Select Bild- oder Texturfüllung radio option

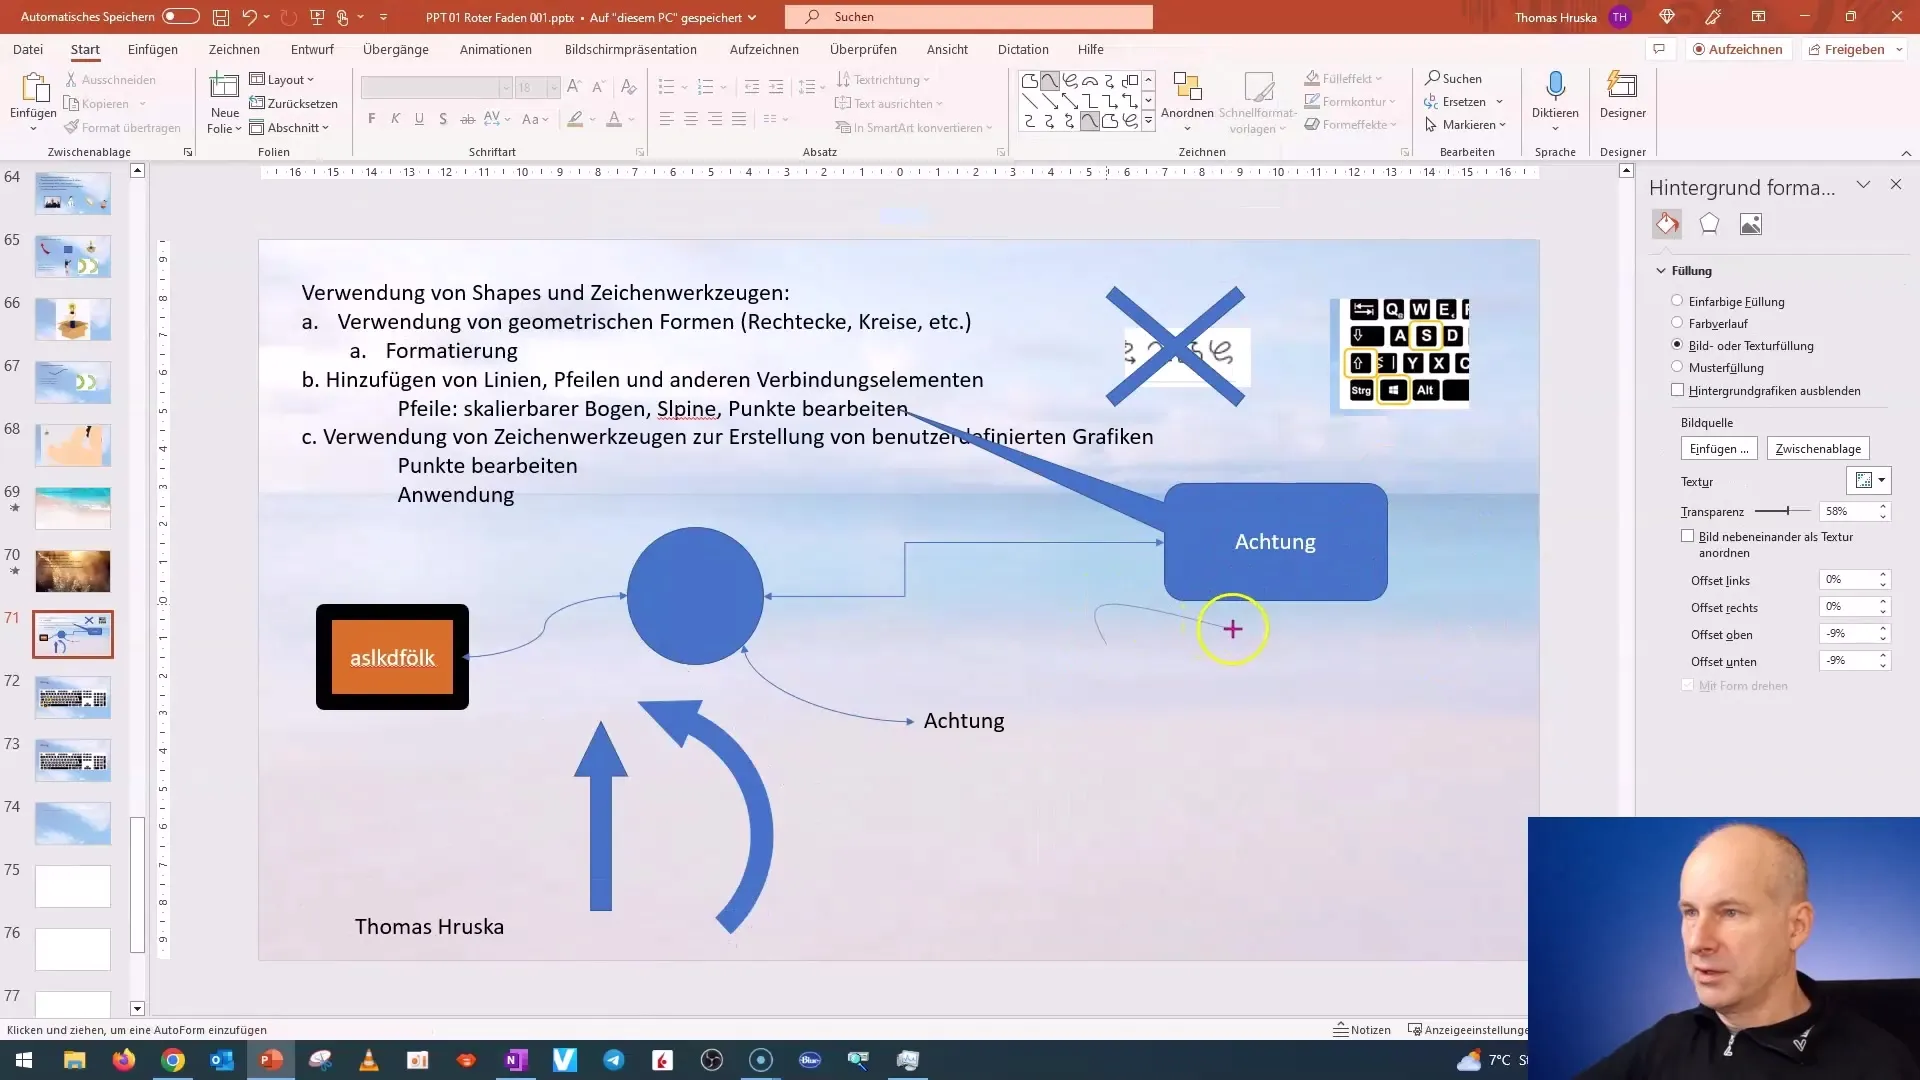(x=1677, y=345)
